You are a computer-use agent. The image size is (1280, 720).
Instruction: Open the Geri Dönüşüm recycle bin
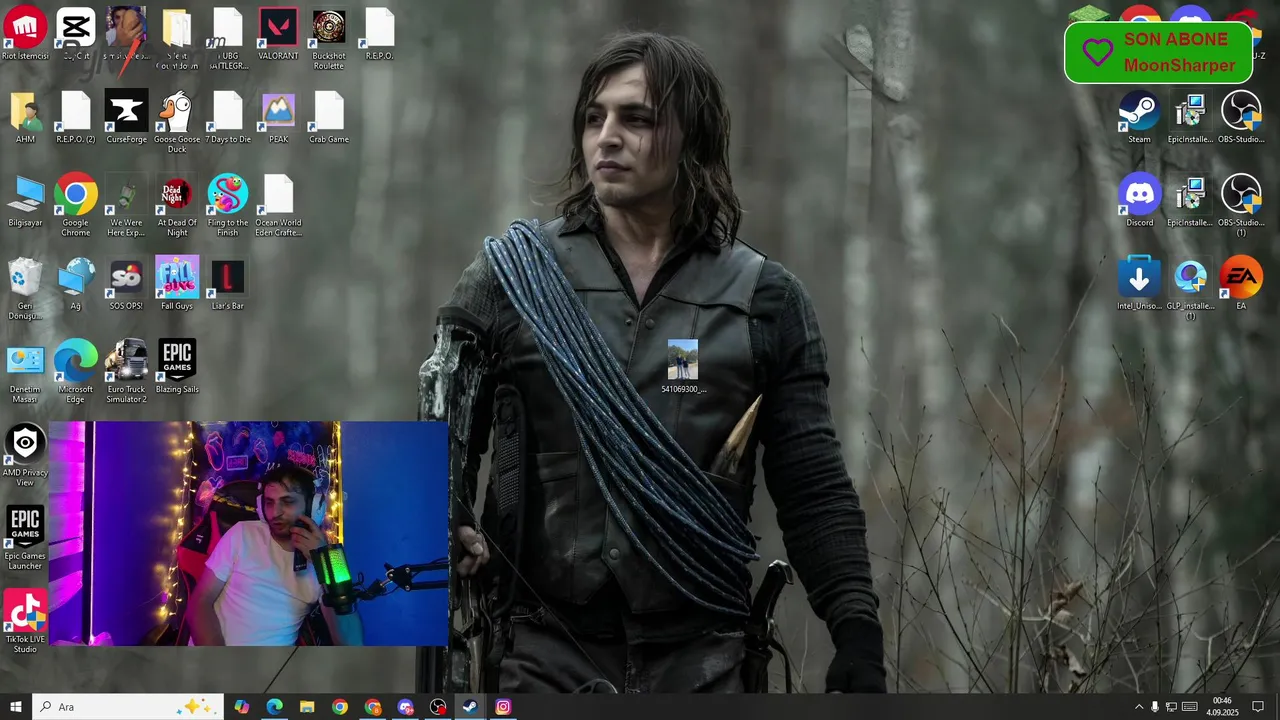(25, 277)
